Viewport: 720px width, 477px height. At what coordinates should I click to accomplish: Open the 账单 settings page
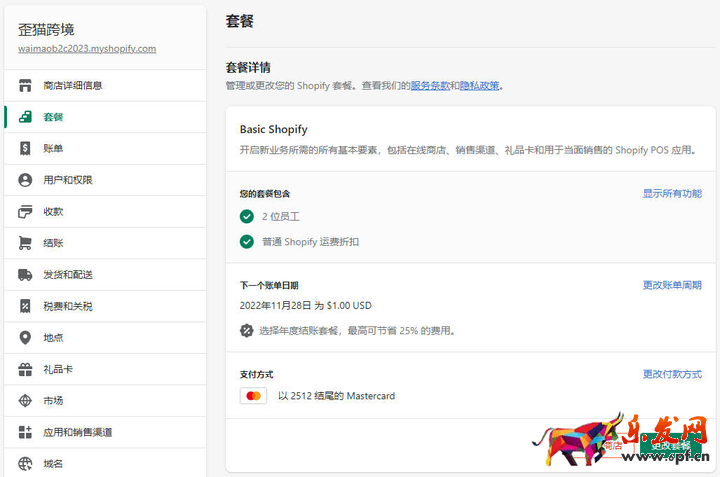[105, 148]
